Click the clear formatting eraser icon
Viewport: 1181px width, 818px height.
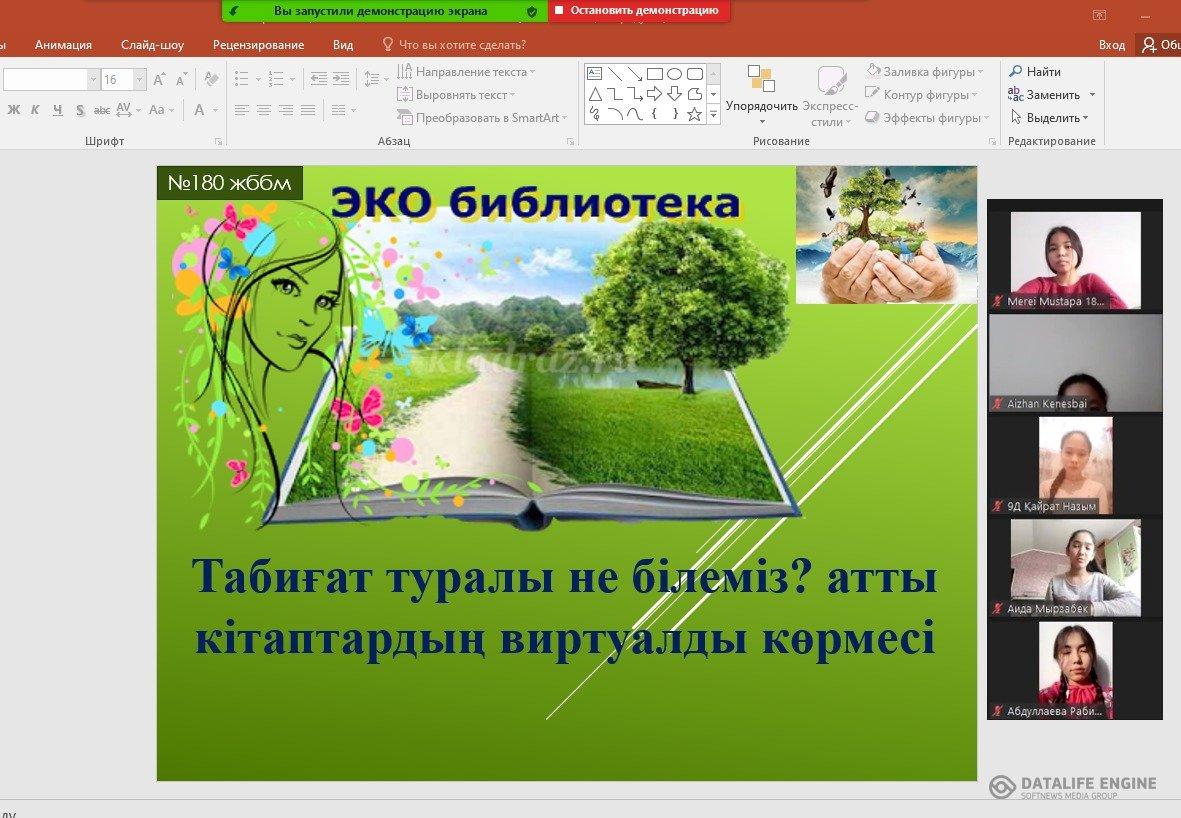(210, 79)
